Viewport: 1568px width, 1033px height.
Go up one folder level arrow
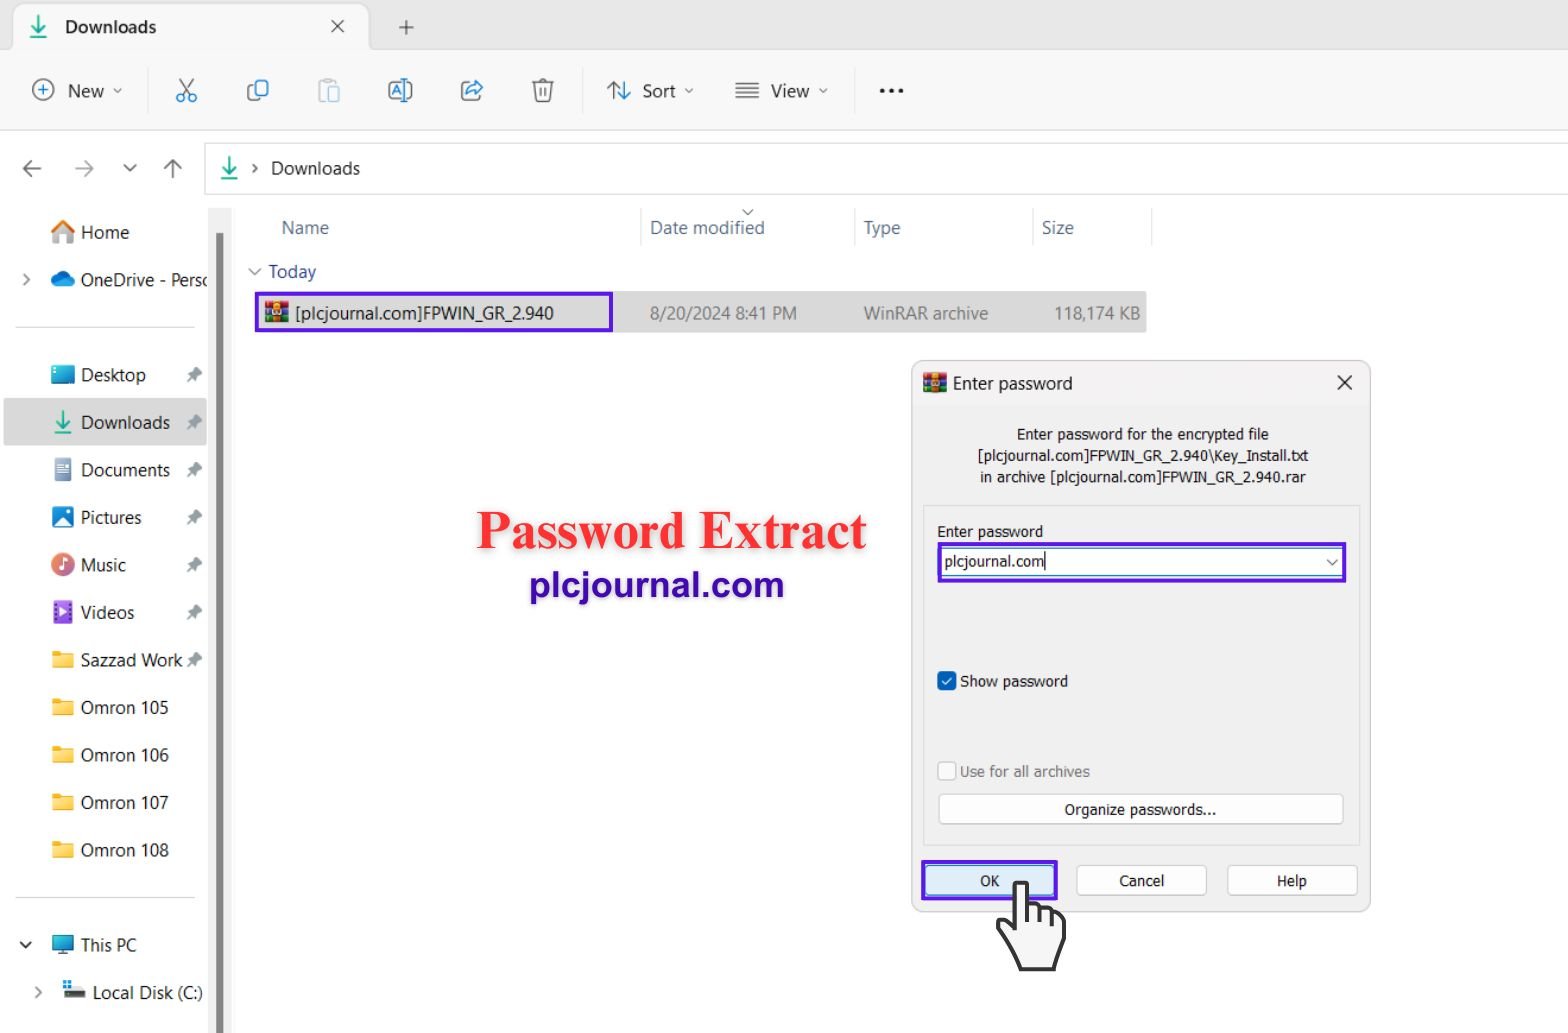pos(173,169)
